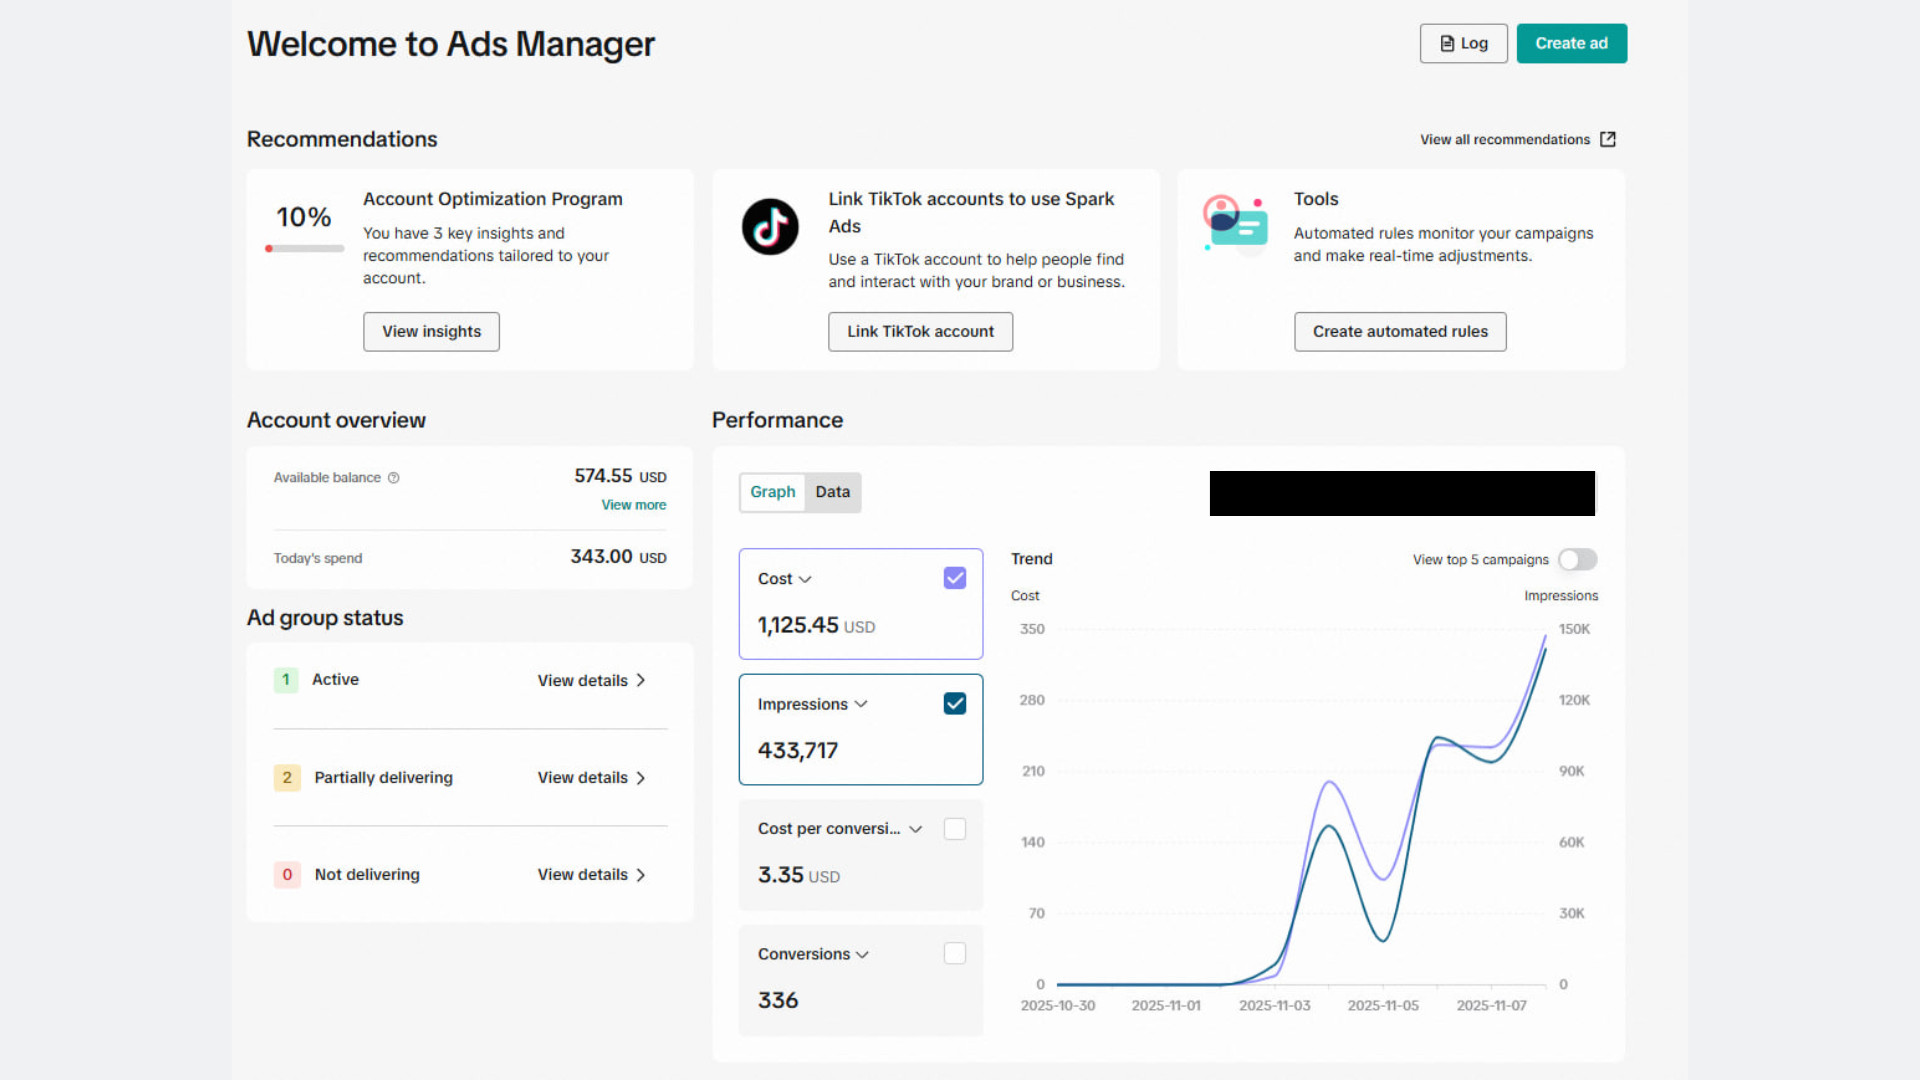Expand the Cost per conversion dropdown
Screen dimensions: 1920x1080
pos(915,829)
